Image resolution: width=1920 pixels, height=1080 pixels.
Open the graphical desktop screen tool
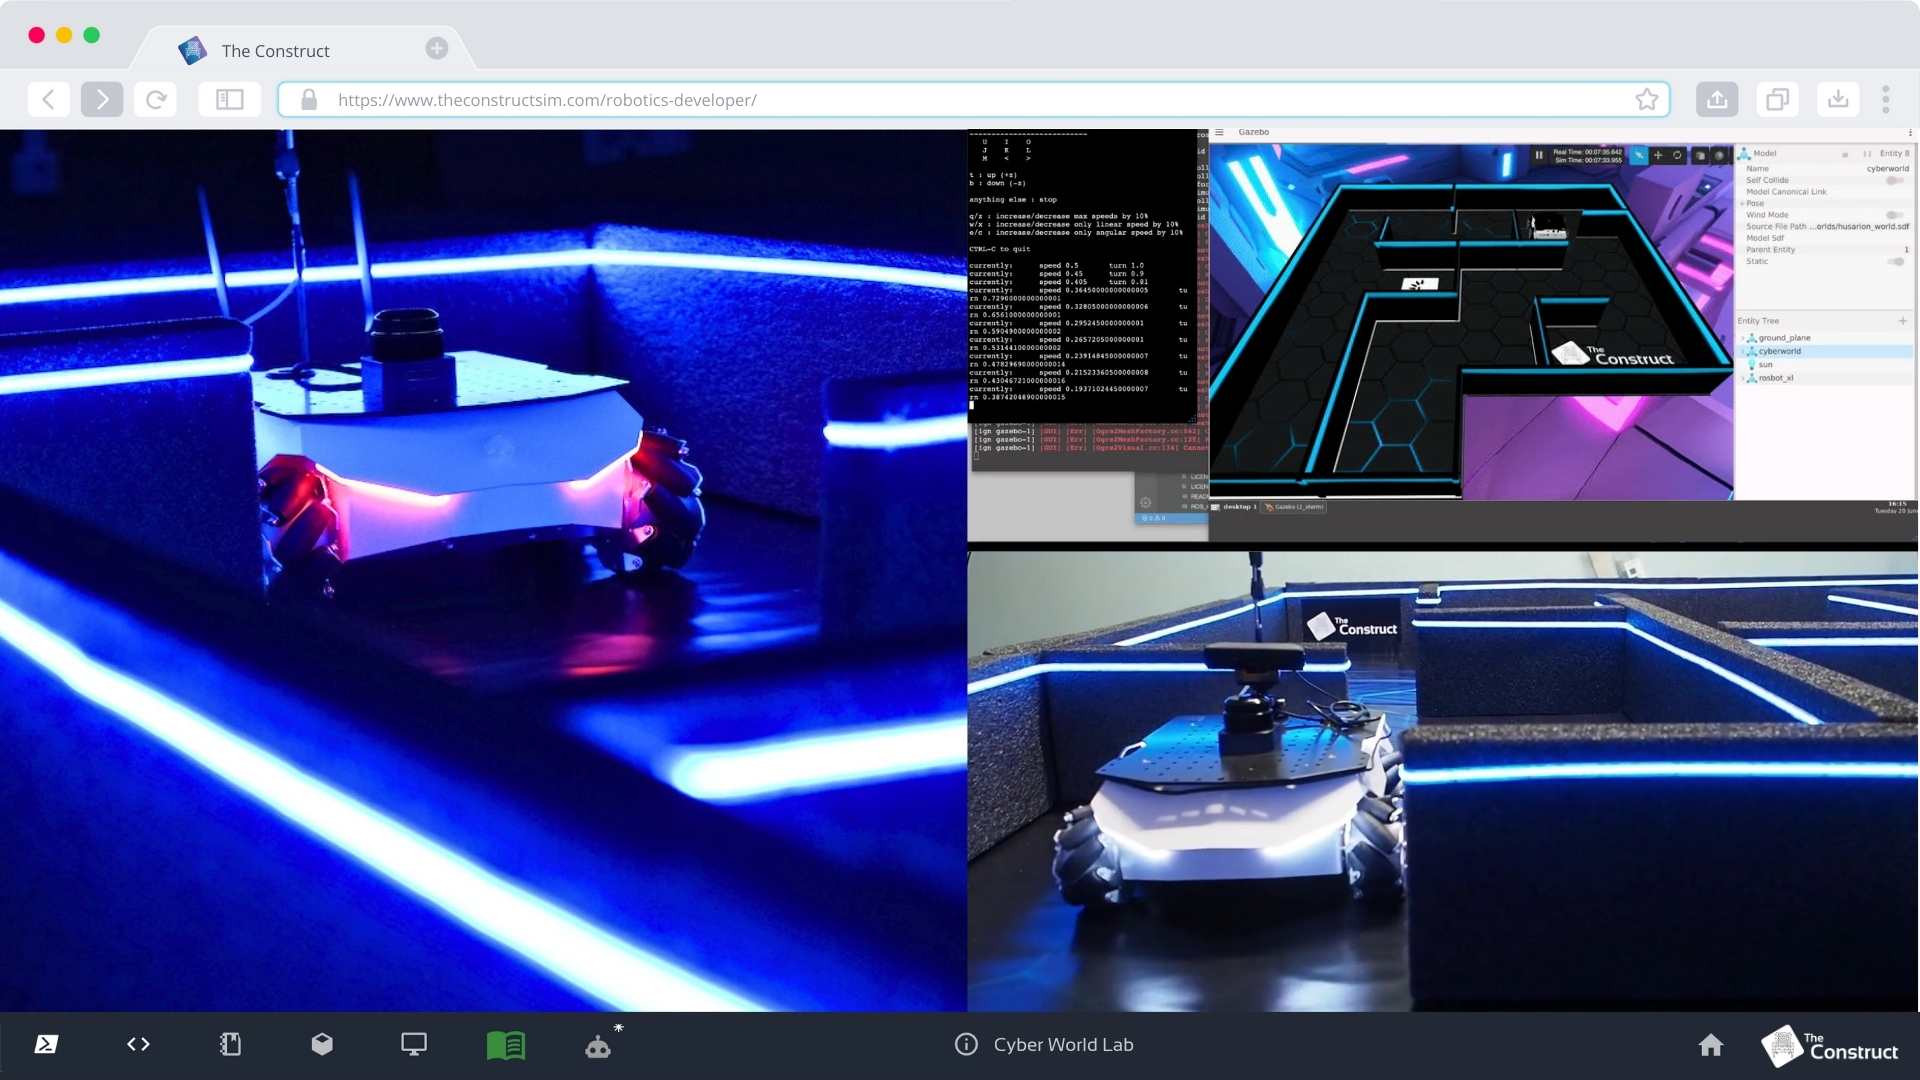[x=413, y=1044]
